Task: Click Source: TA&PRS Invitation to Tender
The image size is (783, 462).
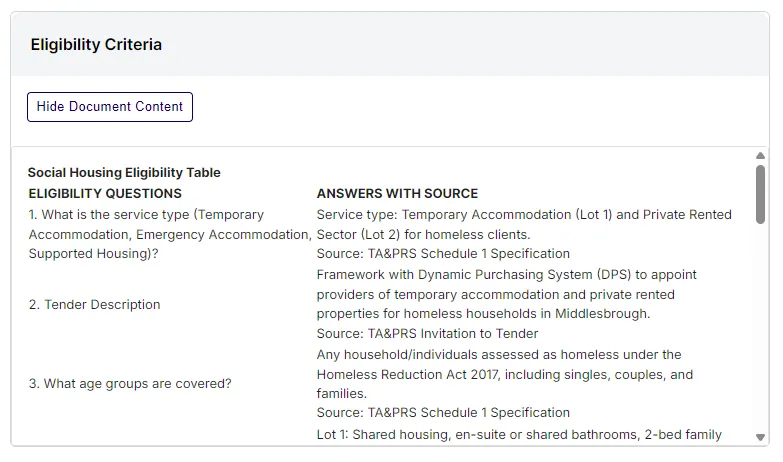Action: coord(428,333)
